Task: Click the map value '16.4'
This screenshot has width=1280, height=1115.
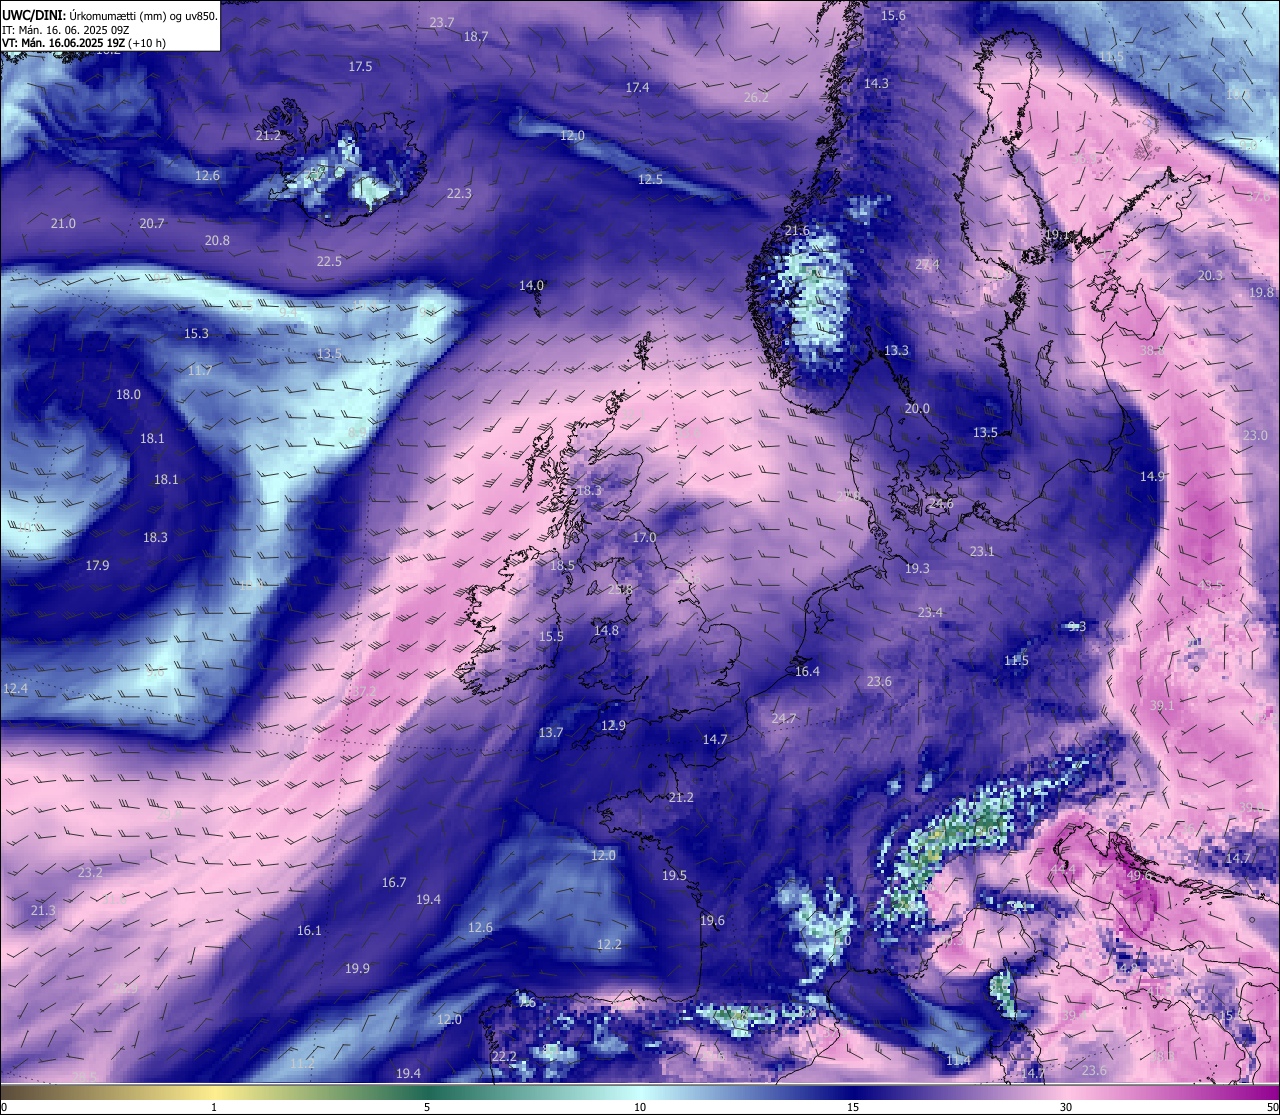Action: tap(807, 671)
